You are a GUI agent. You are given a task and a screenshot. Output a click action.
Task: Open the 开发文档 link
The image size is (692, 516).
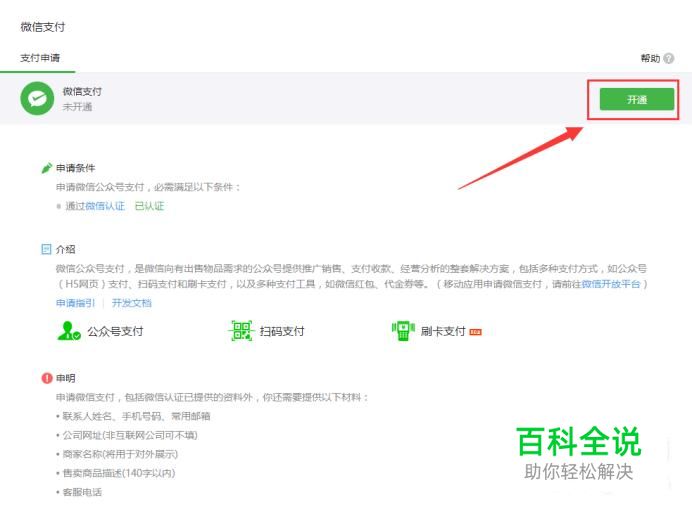(132, 303)
